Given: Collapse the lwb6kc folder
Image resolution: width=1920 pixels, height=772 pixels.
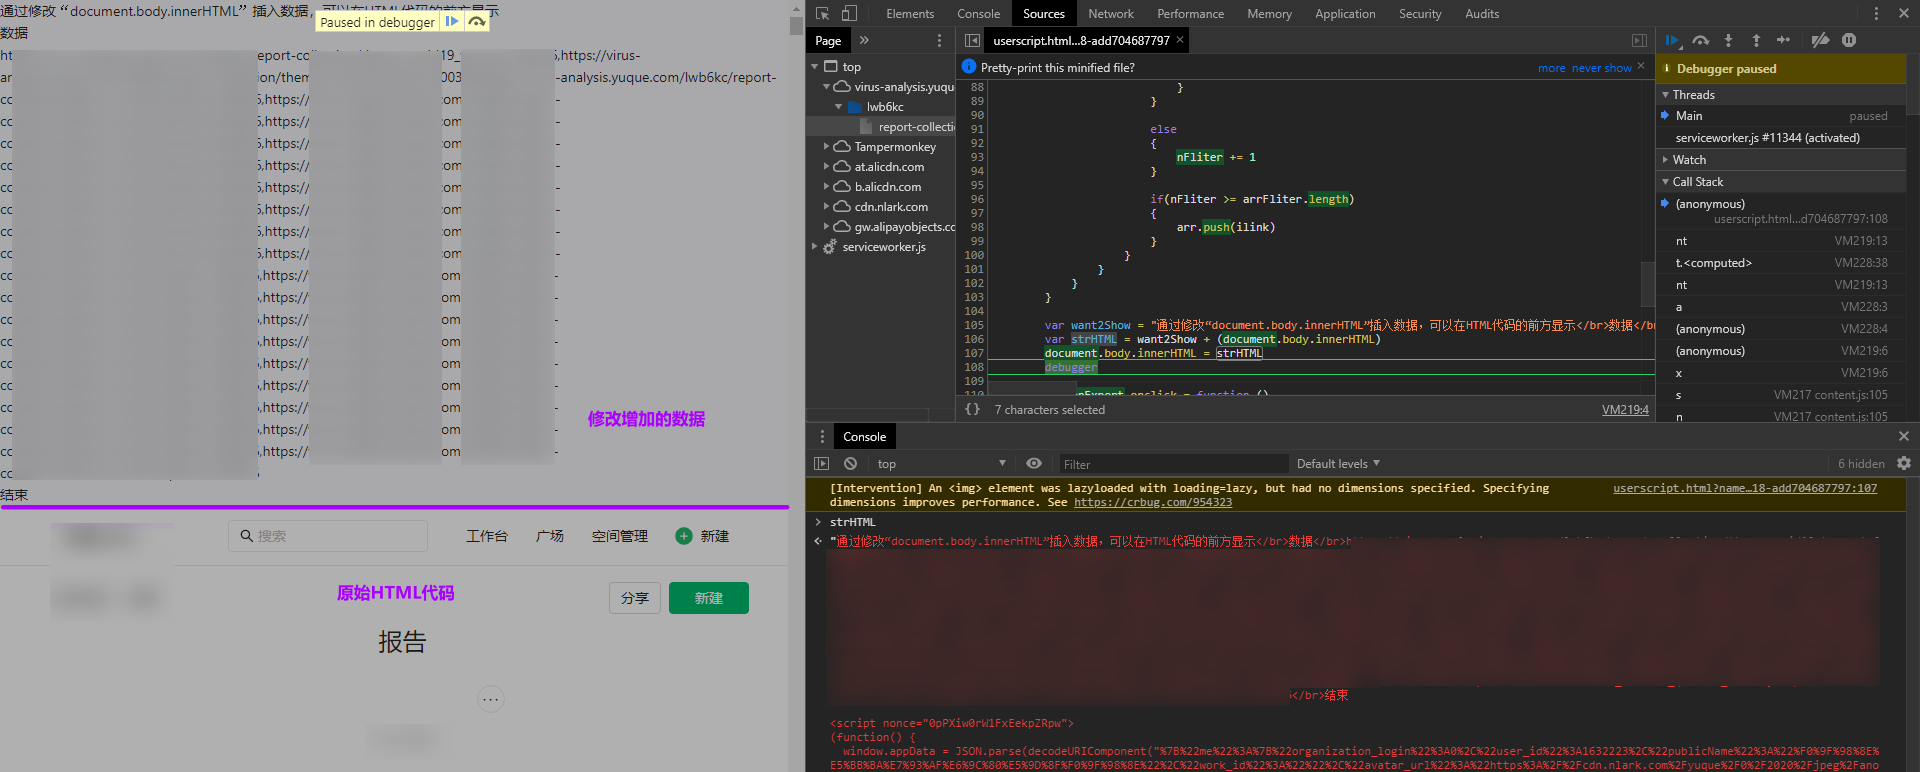Looking at the screenshot, I should (x=838, y=107).
